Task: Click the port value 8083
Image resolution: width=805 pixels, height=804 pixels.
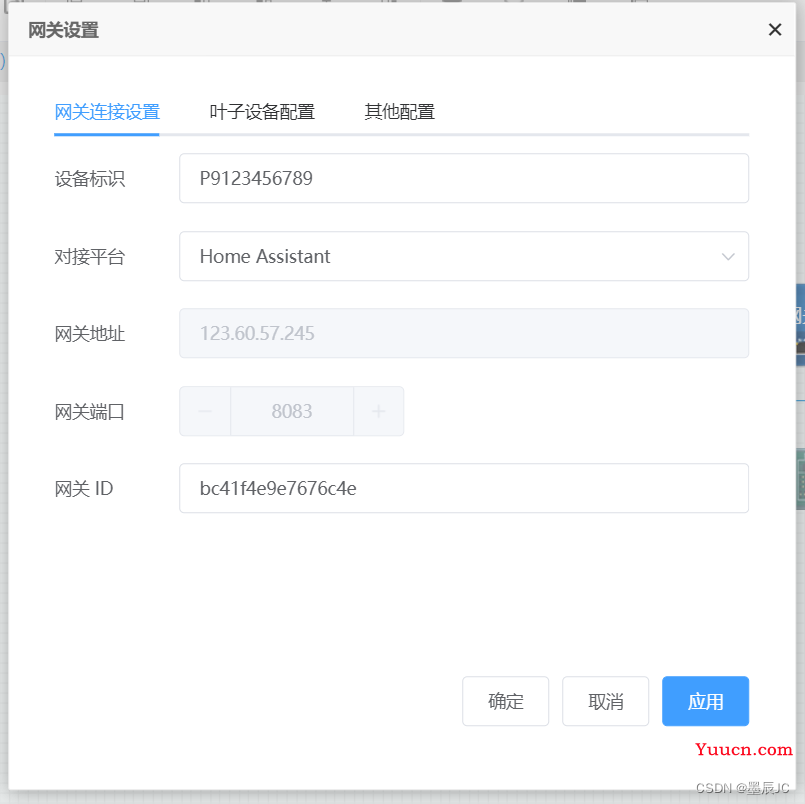Action: click(292, 411)
